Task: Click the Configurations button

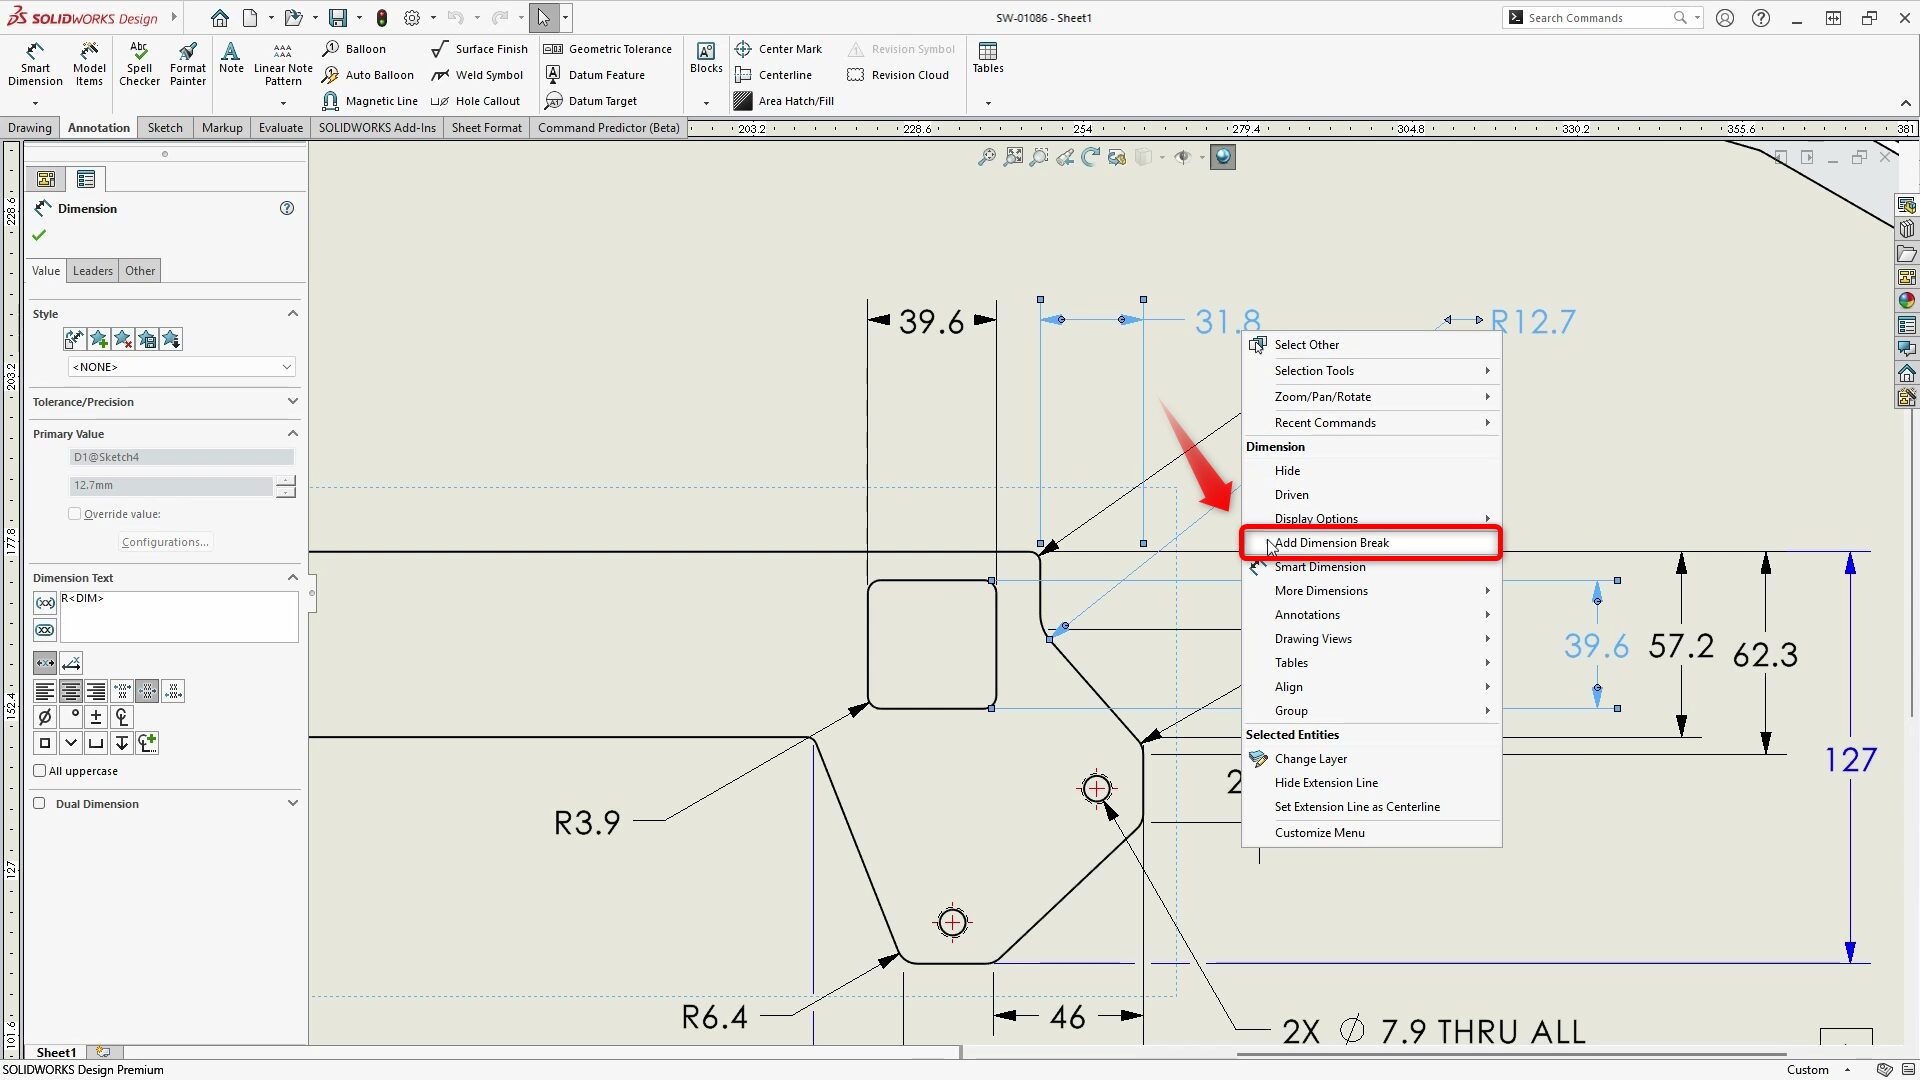Action: pyautogui.click(x=165, y=542)
